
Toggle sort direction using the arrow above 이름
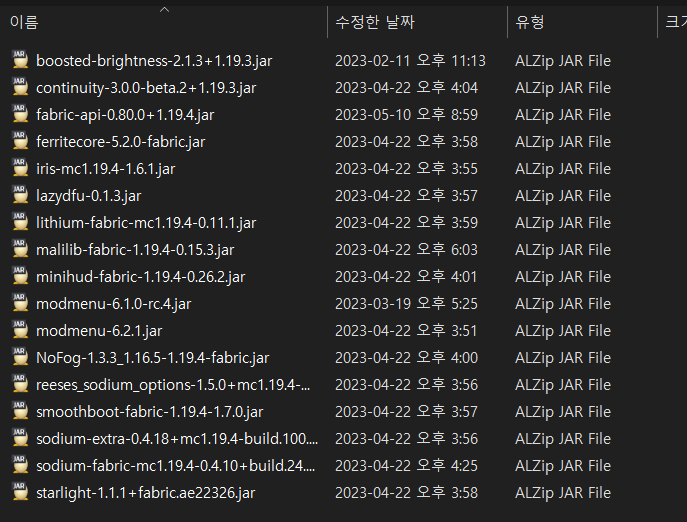click(164, 9)
